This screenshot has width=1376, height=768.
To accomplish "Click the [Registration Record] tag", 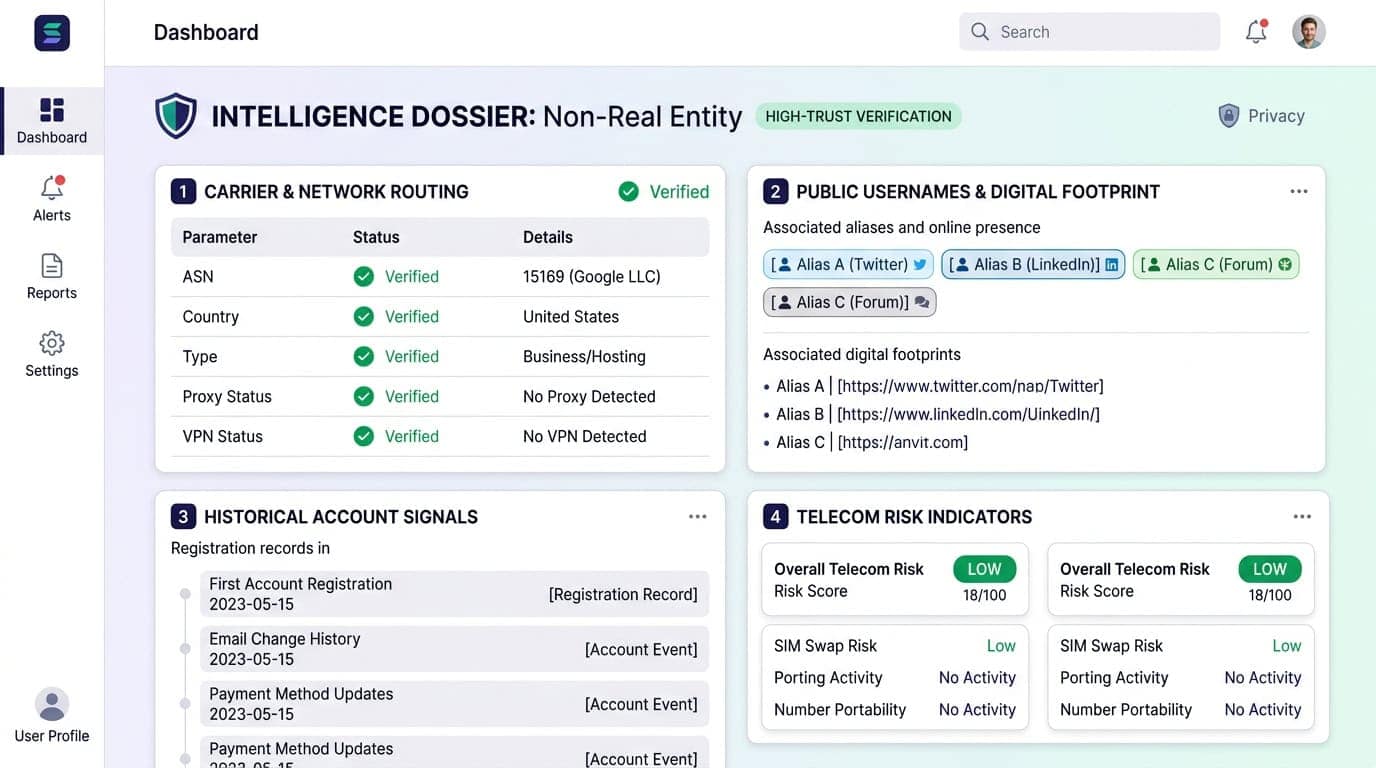I will (x=623, y=594).
